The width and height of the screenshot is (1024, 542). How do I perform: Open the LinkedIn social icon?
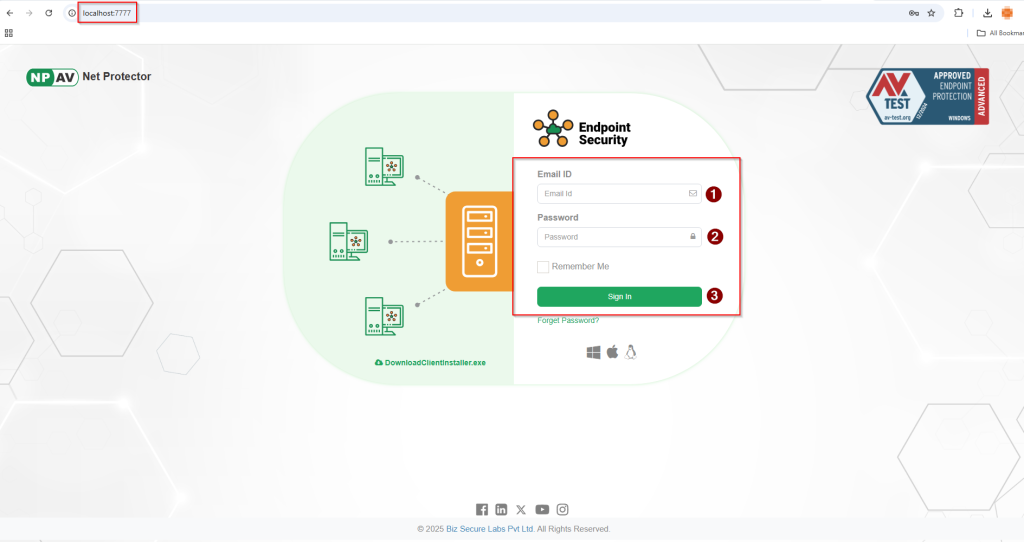tap(501, 509)
